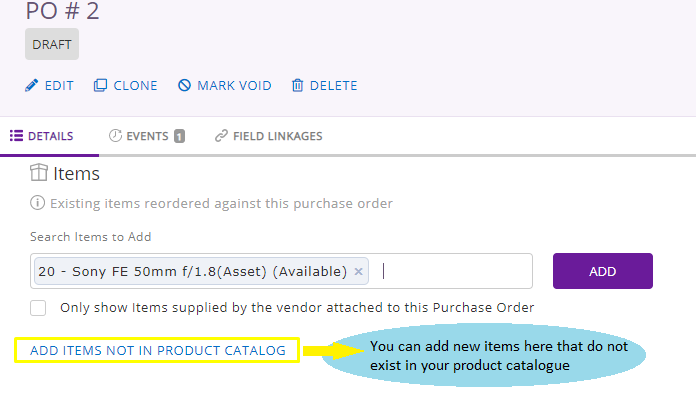The height and width of the screenshot is (397, 696).
Task: Select the Details tab
Action: click(x=42, y=136)
